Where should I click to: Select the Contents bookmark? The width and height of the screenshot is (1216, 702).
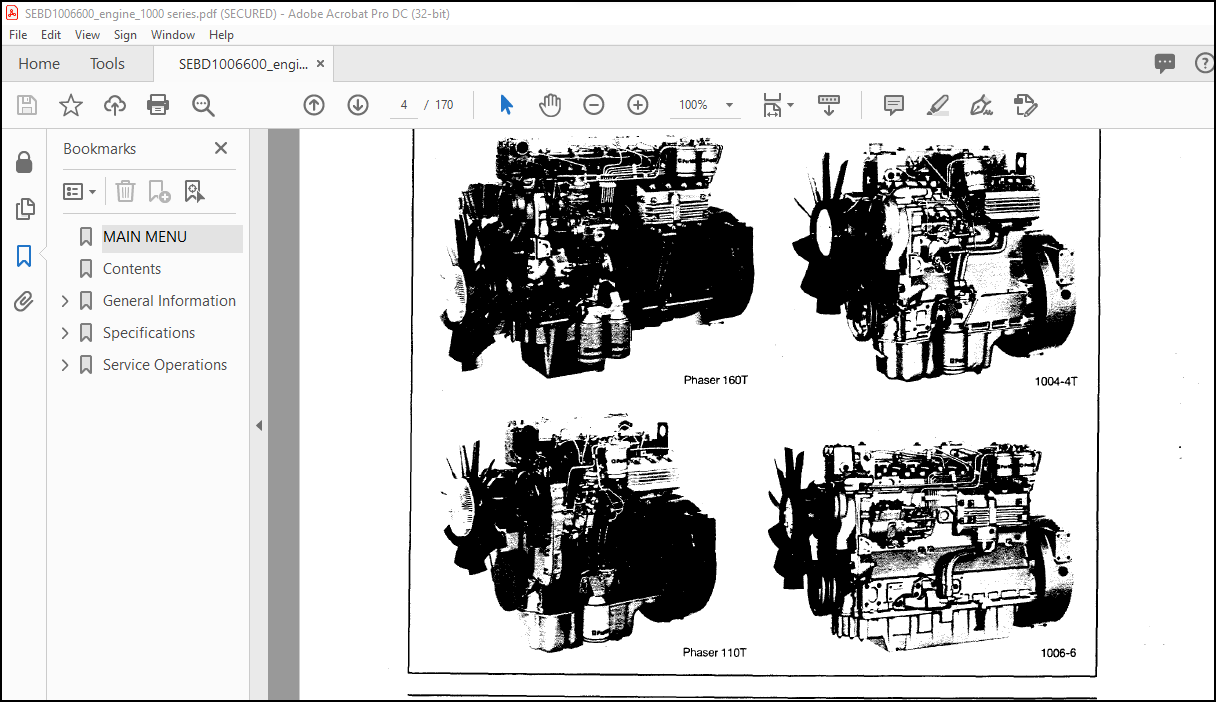(x=132, y=269)
